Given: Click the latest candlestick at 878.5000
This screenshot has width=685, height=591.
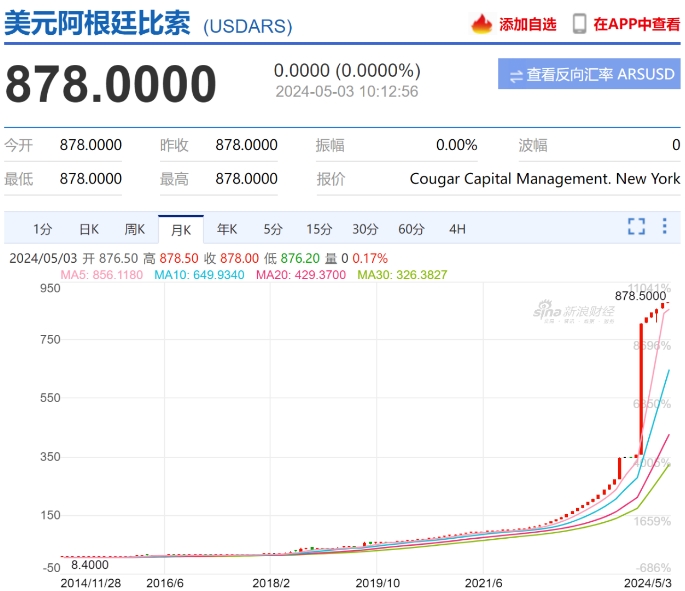Looking at the screenshot, I should [664, 304].
